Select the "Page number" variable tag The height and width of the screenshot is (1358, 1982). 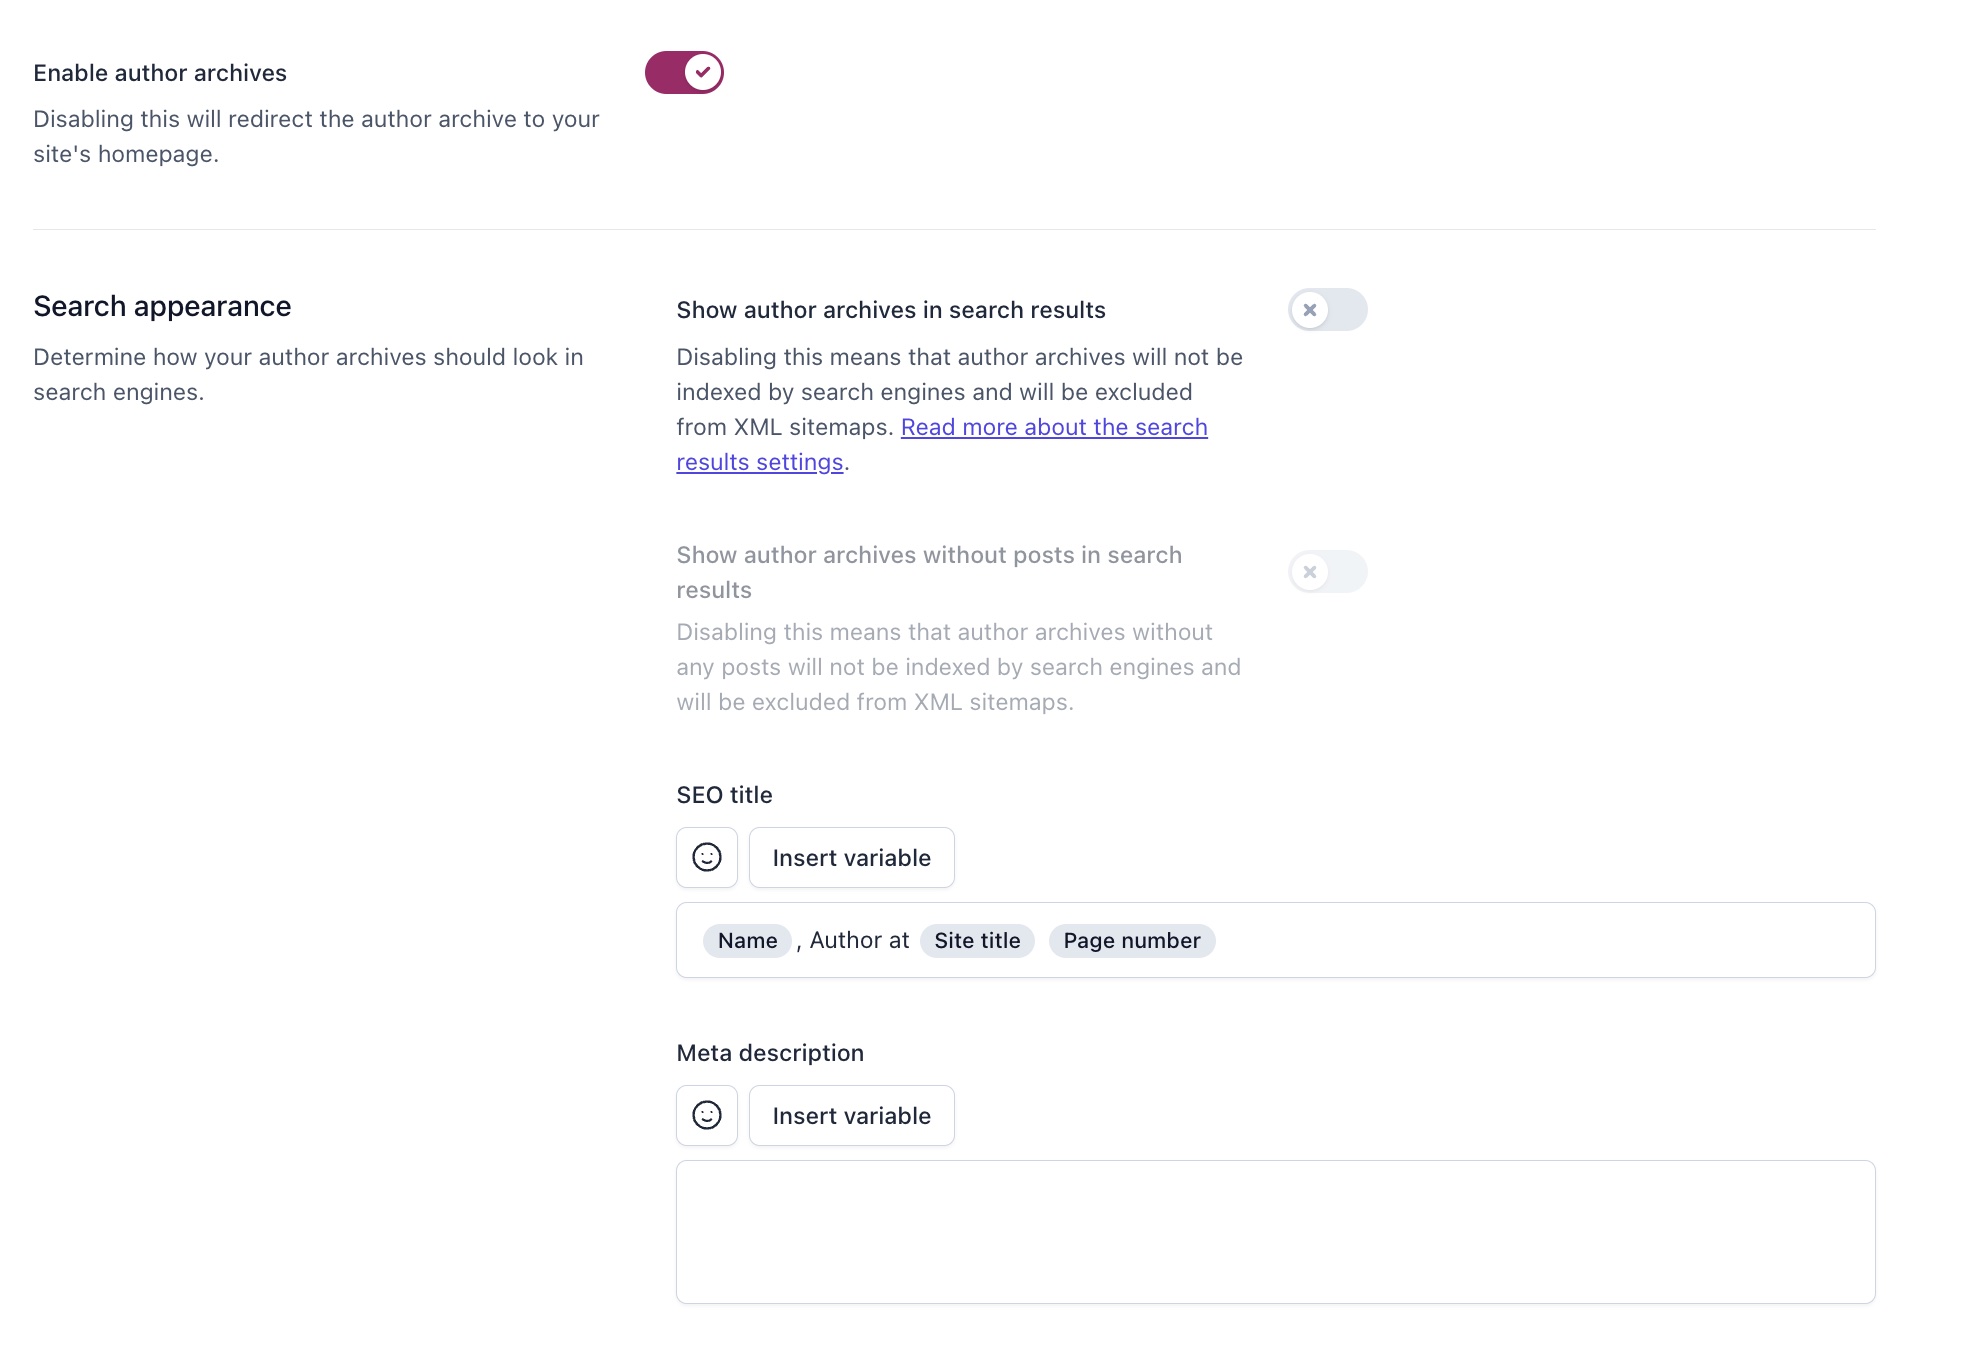click(x=1131, y=940)
